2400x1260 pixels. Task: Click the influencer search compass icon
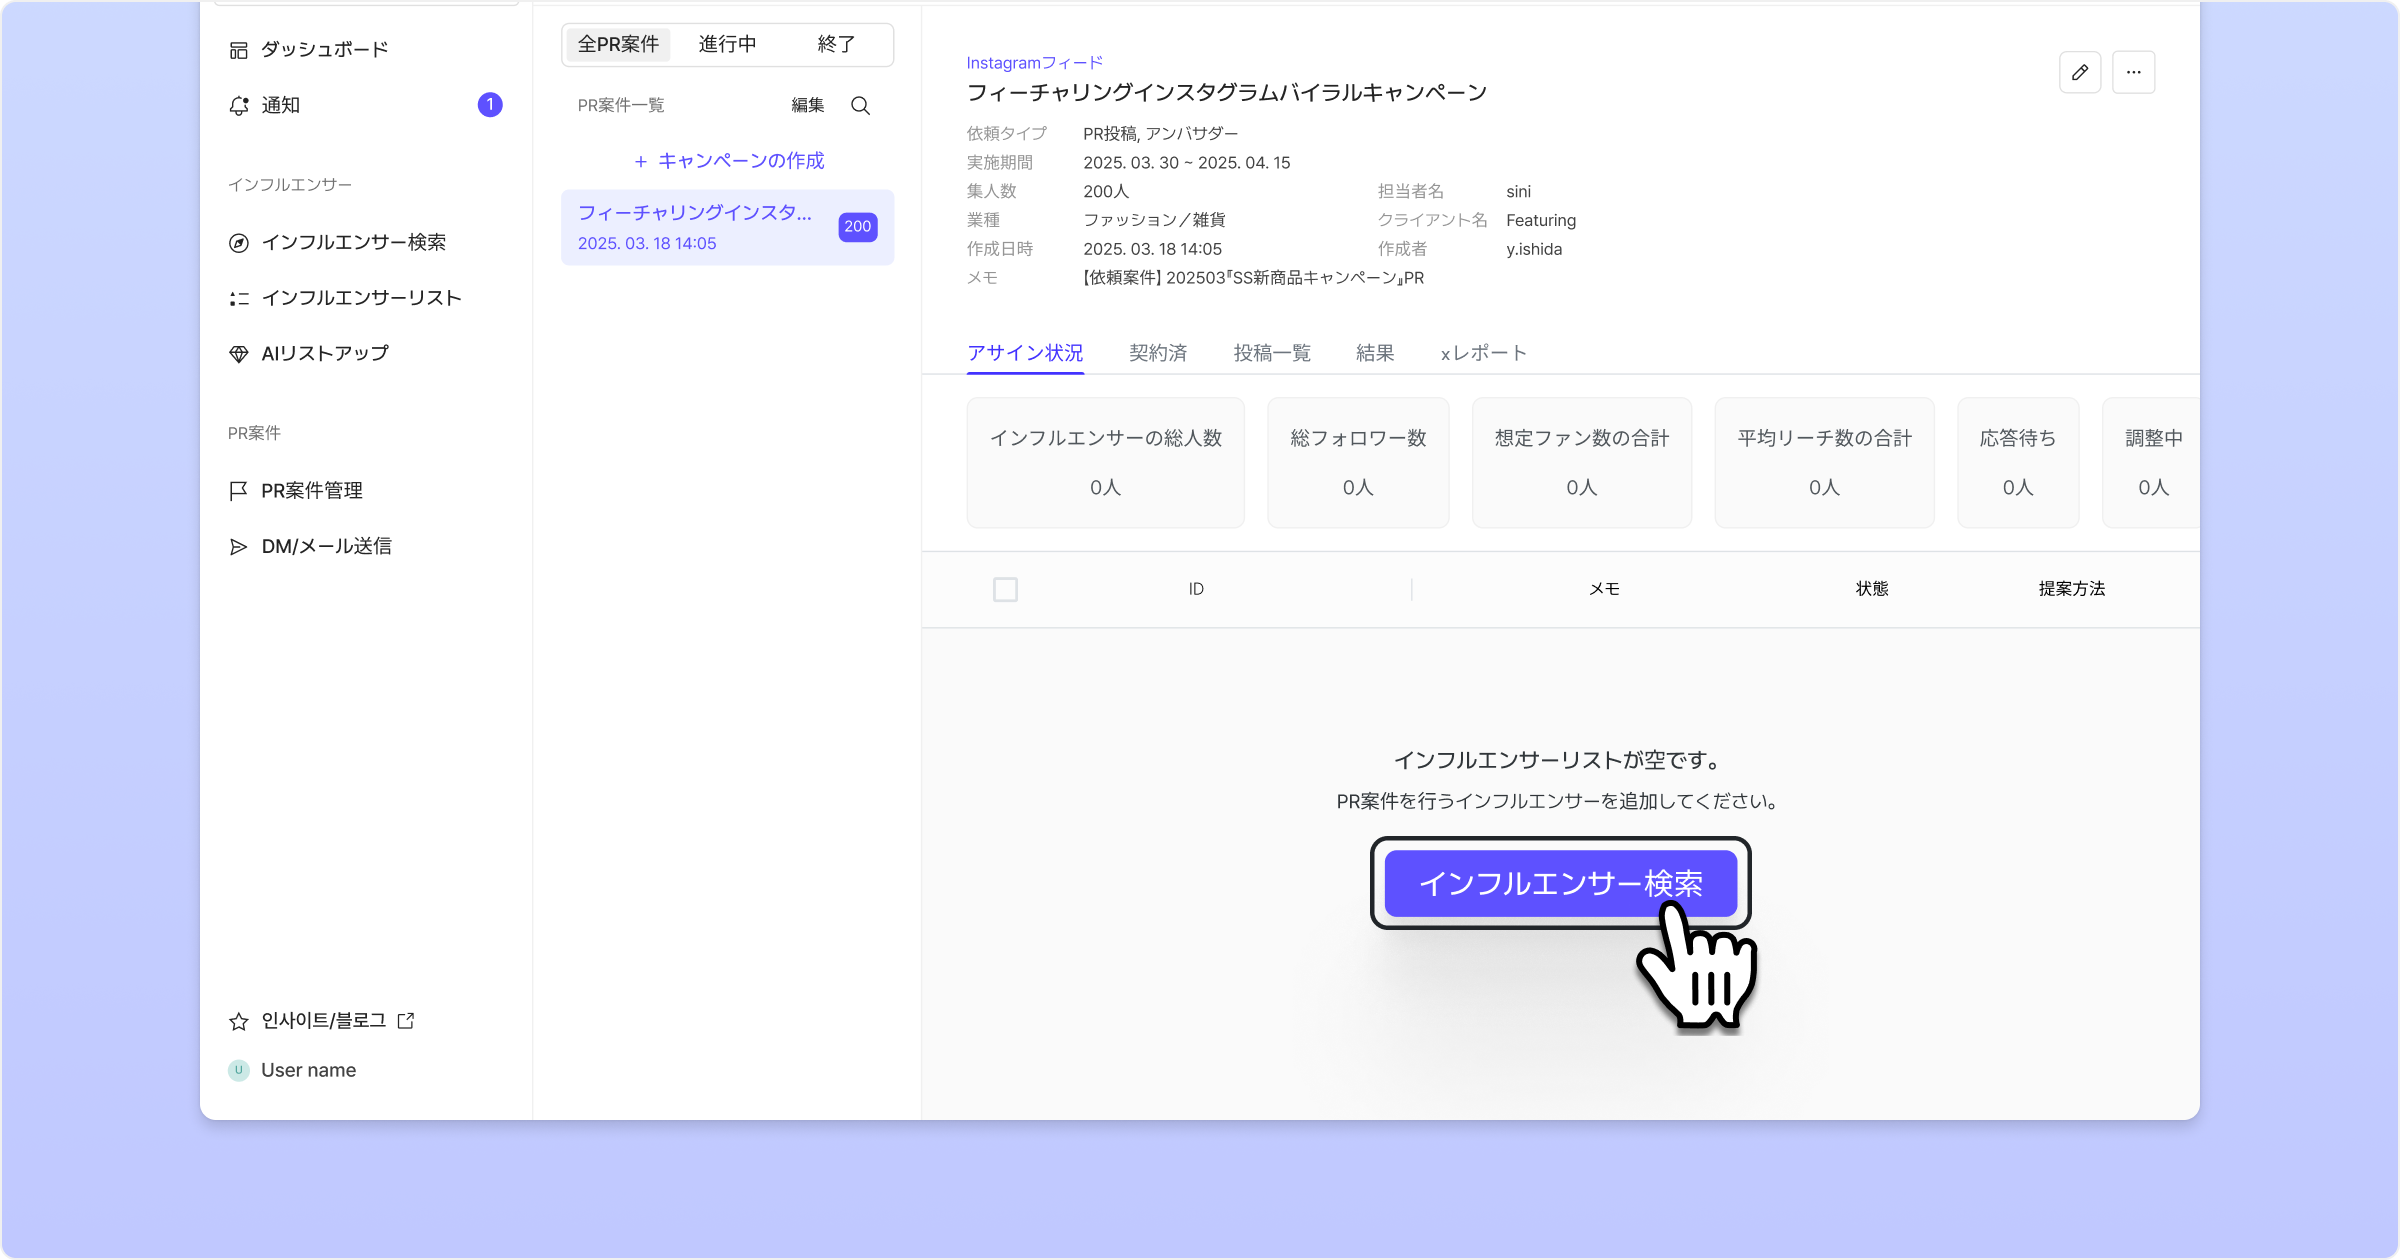pyautogui.click(x=238, y=243)
